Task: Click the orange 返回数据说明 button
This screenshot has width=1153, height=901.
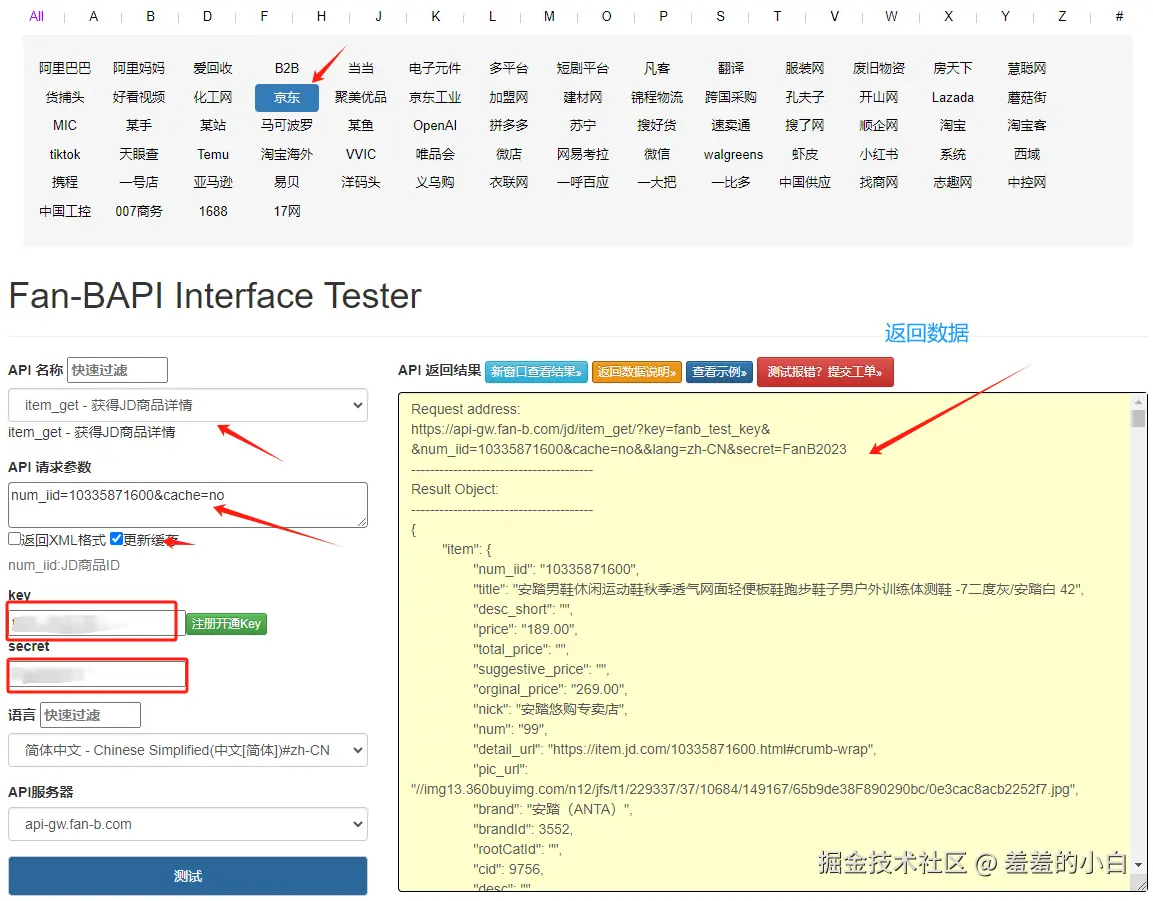Action: pos(637,372)
